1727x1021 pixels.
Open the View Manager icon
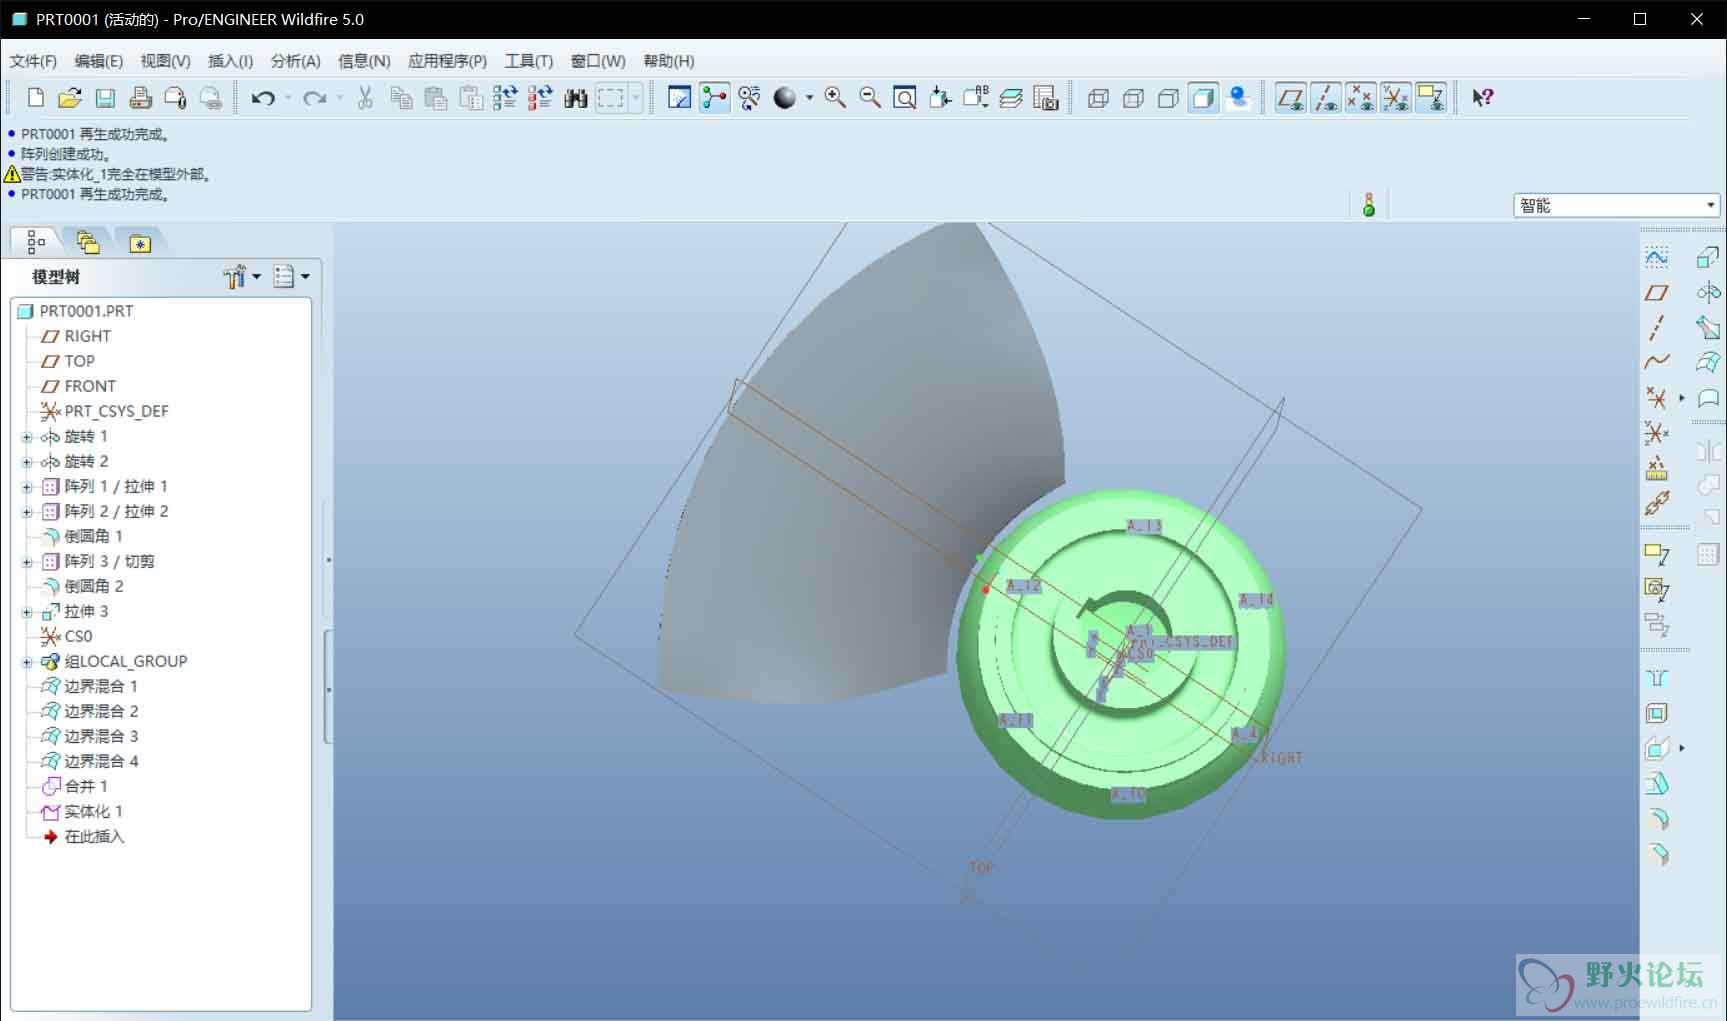(x=1046, y=98)
